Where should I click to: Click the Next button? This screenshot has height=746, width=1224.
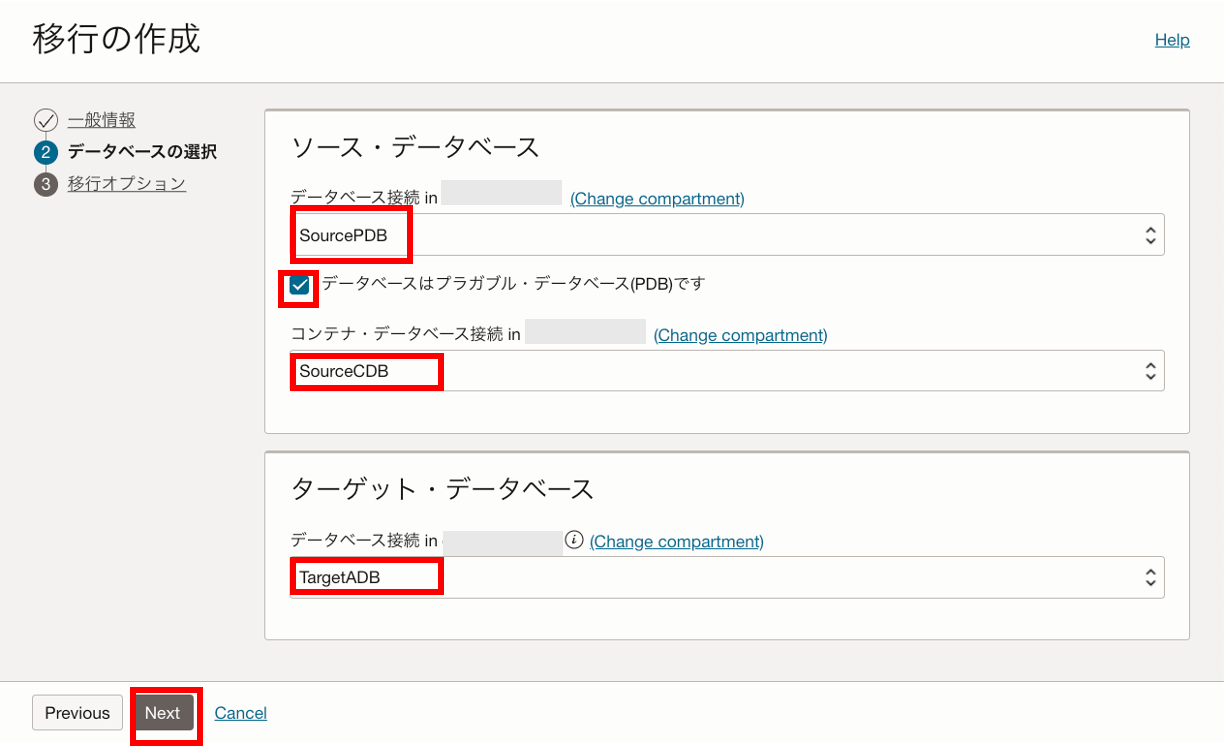coord(165,713)
